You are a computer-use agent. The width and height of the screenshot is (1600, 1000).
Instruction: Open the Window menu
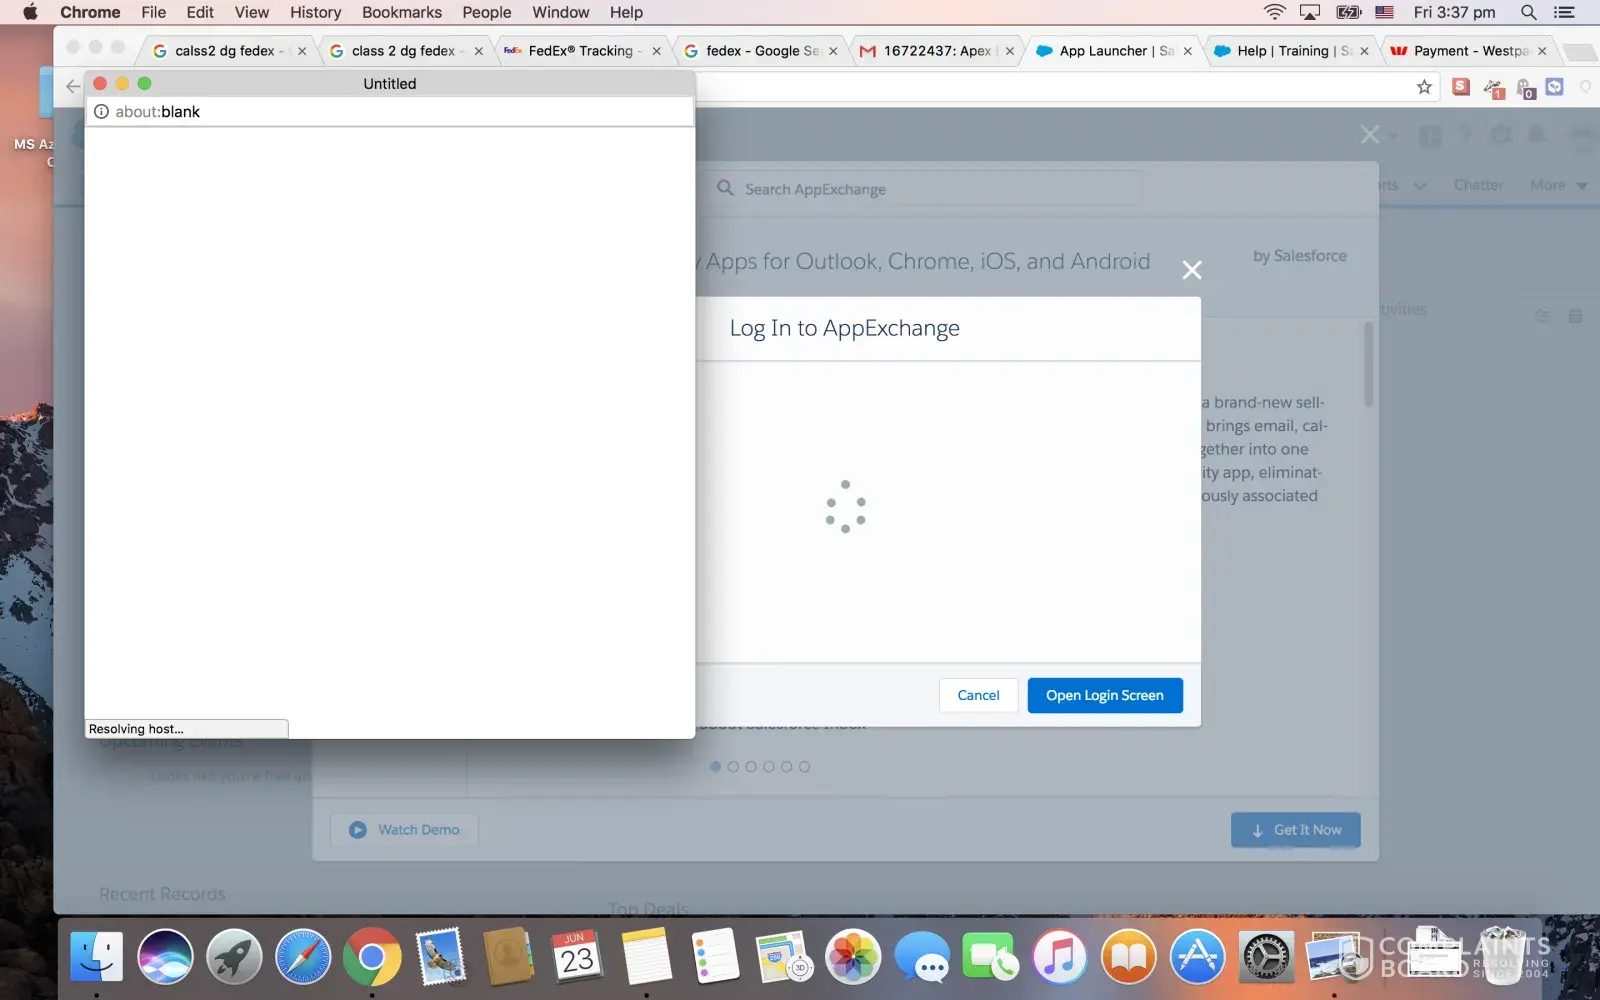561,12
